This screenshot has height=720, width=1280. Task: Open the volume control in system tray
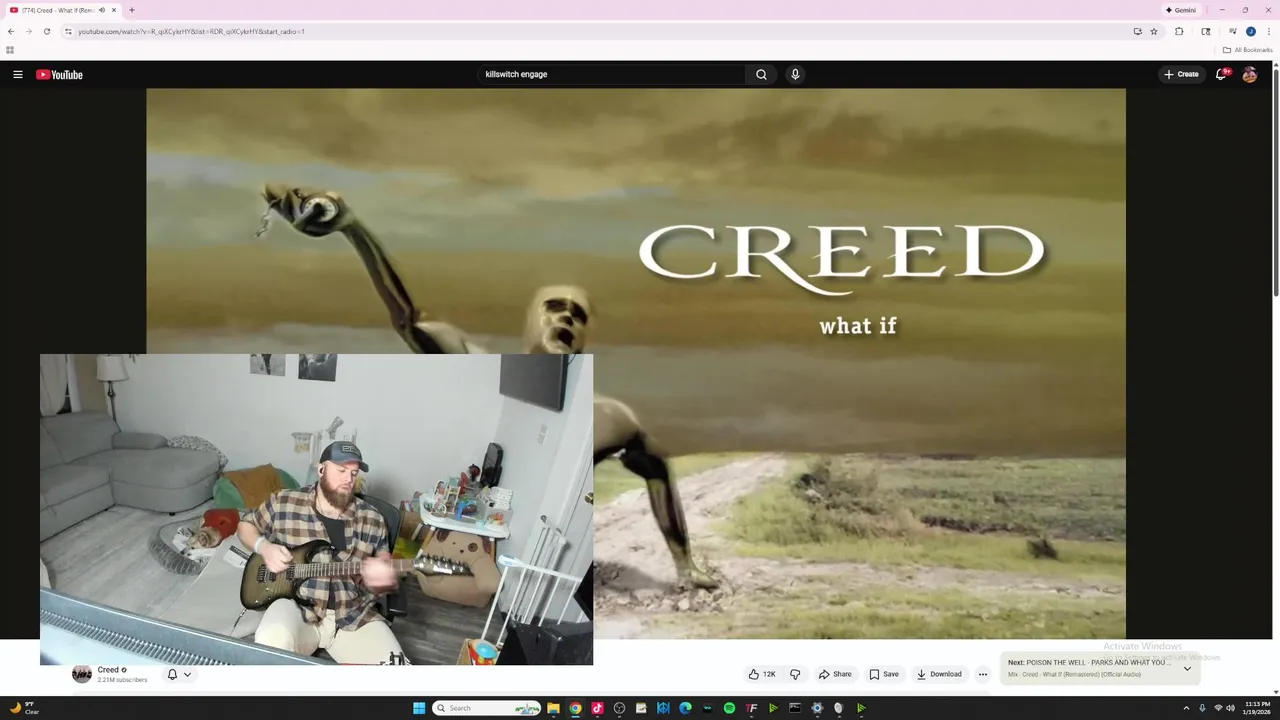(x=1230, y=708)
